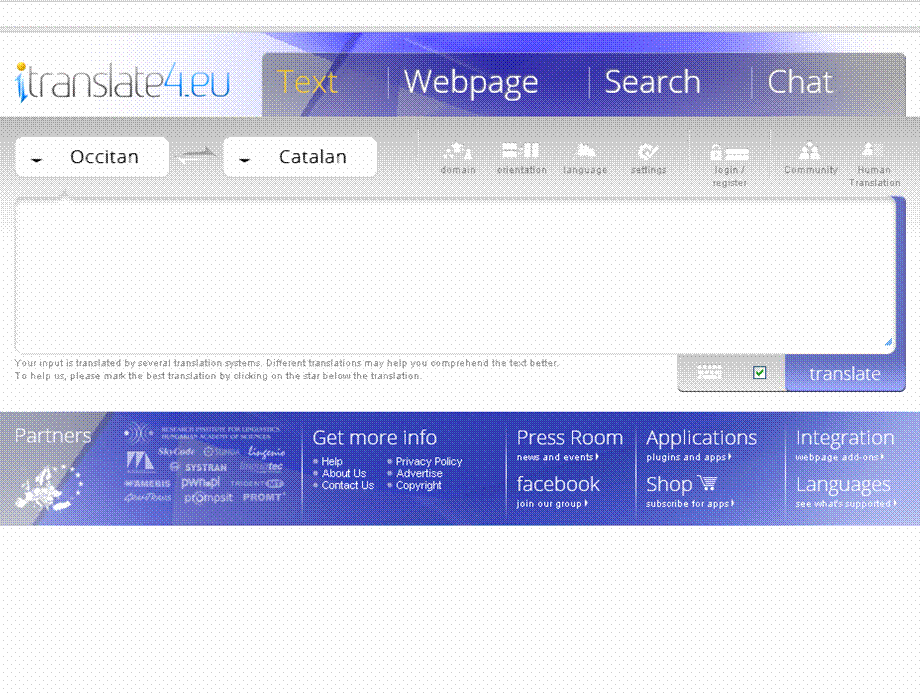Open the Community icon
Screen dimensions: 921x694
coord(810,151)
